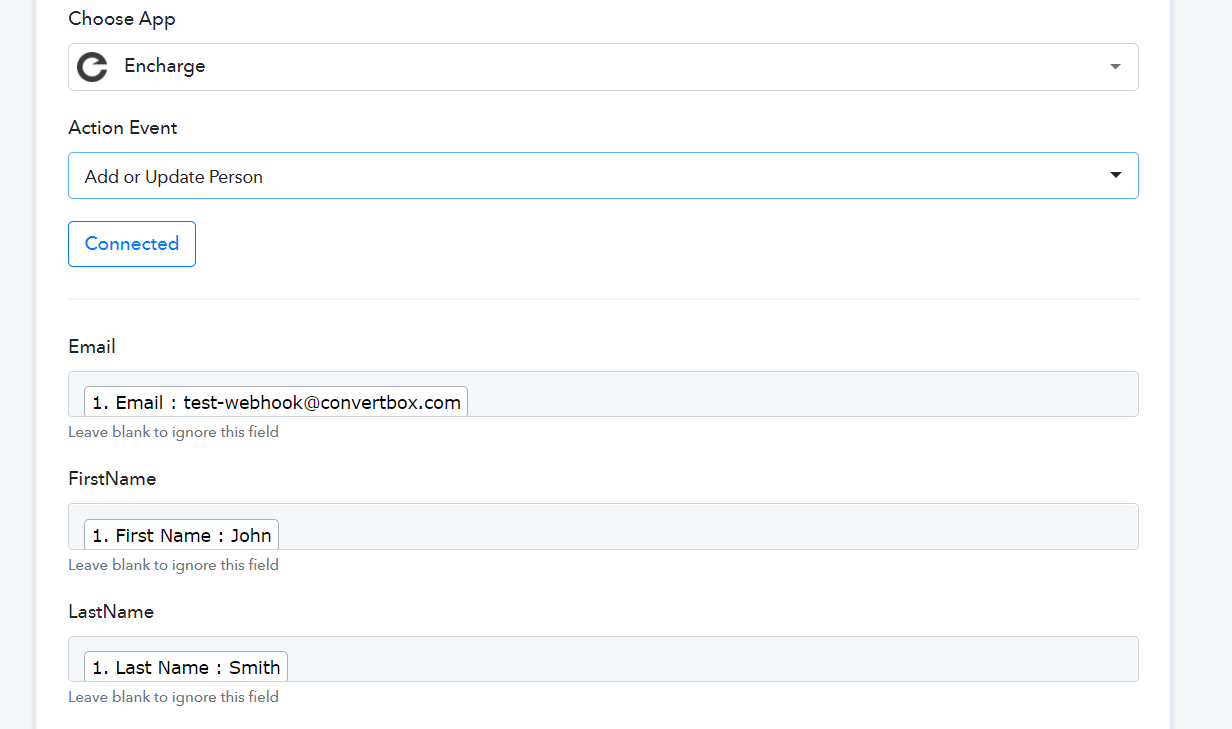Click the hint text under LastName field
The image size is (1232, 729).
point(173,697)
